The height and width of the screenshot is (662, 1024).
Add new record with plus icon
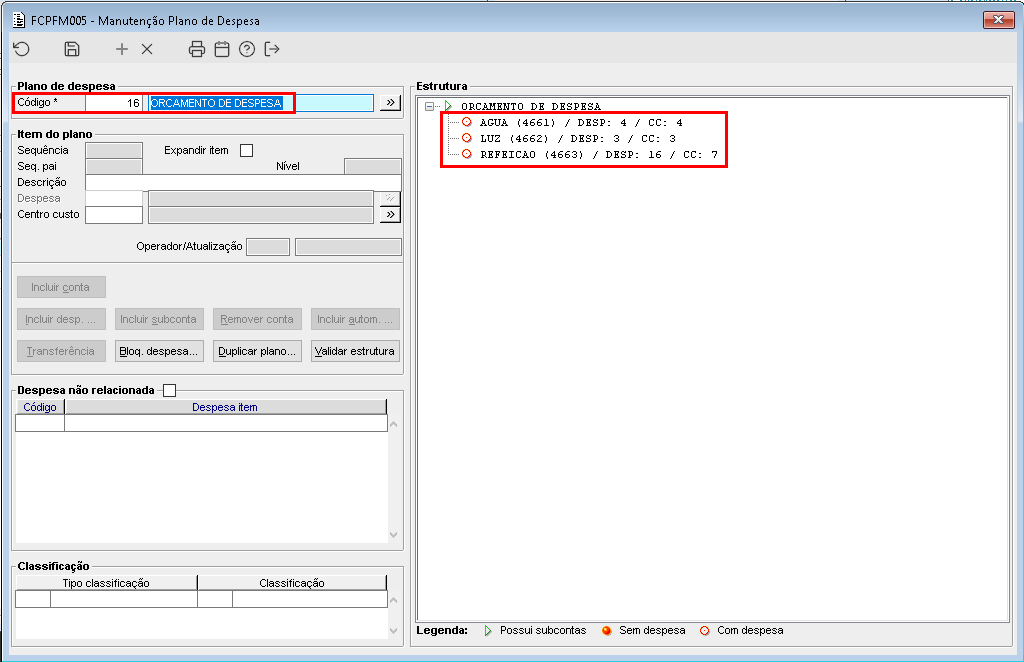pos(121,49)
